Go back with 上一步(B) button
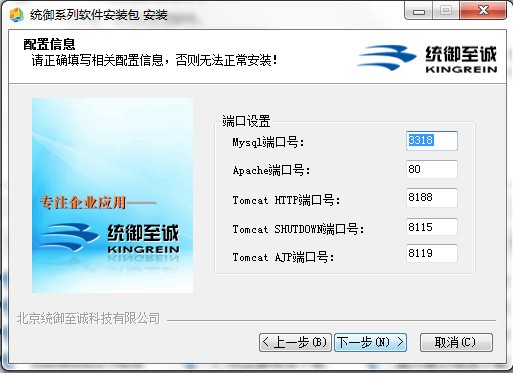The height and width of the screenshot is (373, 513). [x=295, y=342]
